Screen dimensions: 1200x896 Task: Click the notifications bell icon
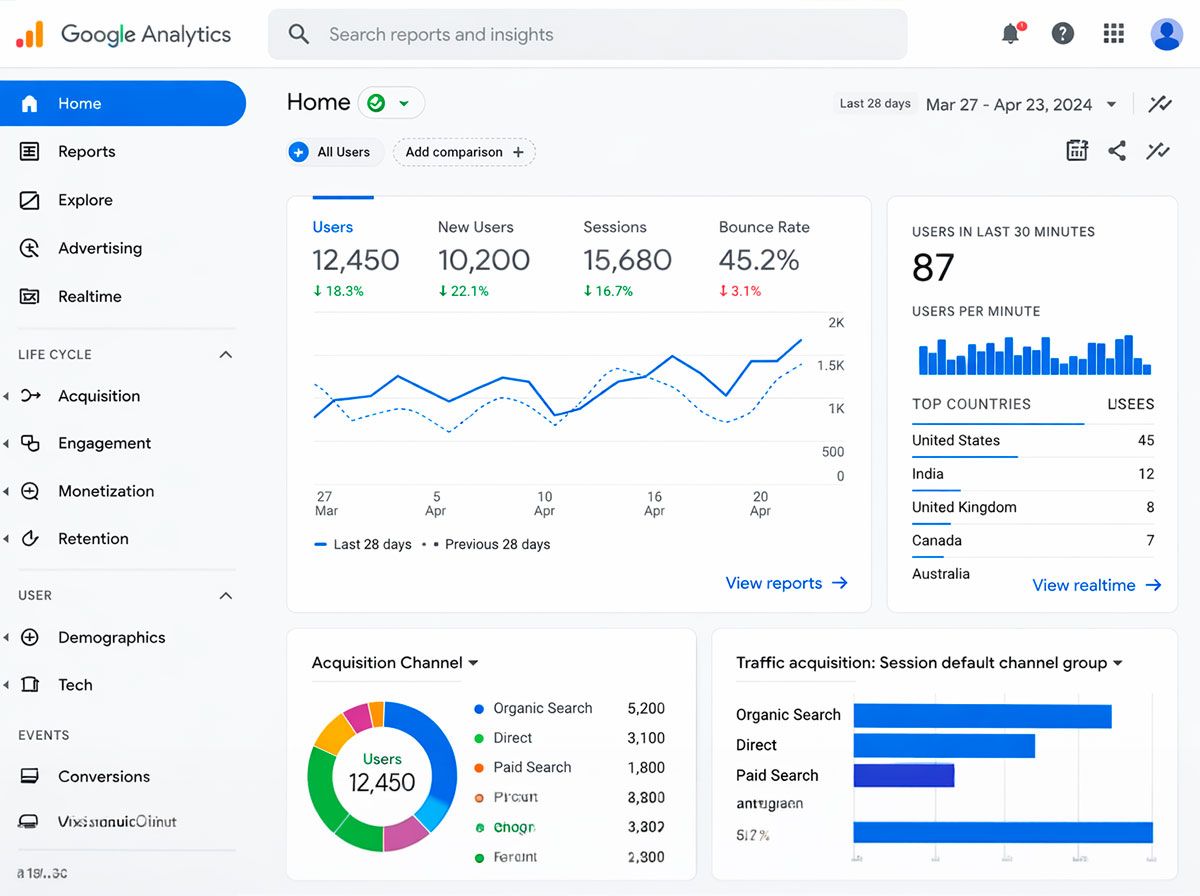[x=1012, y=34]
